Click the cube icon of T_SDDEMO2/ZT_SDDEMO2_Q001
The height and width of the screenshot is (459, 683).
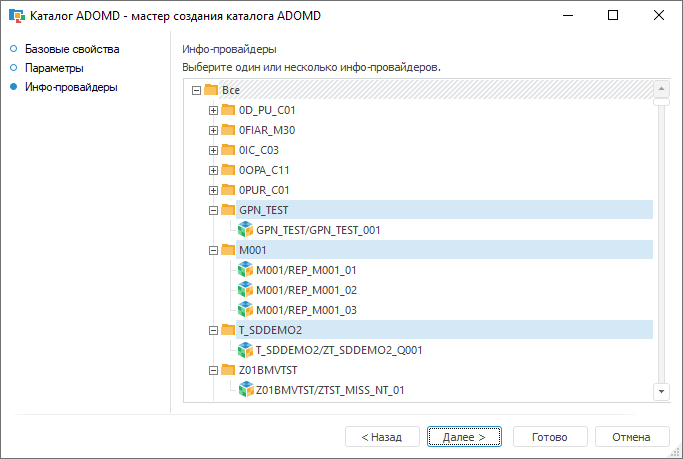click(x=246, y=350)
